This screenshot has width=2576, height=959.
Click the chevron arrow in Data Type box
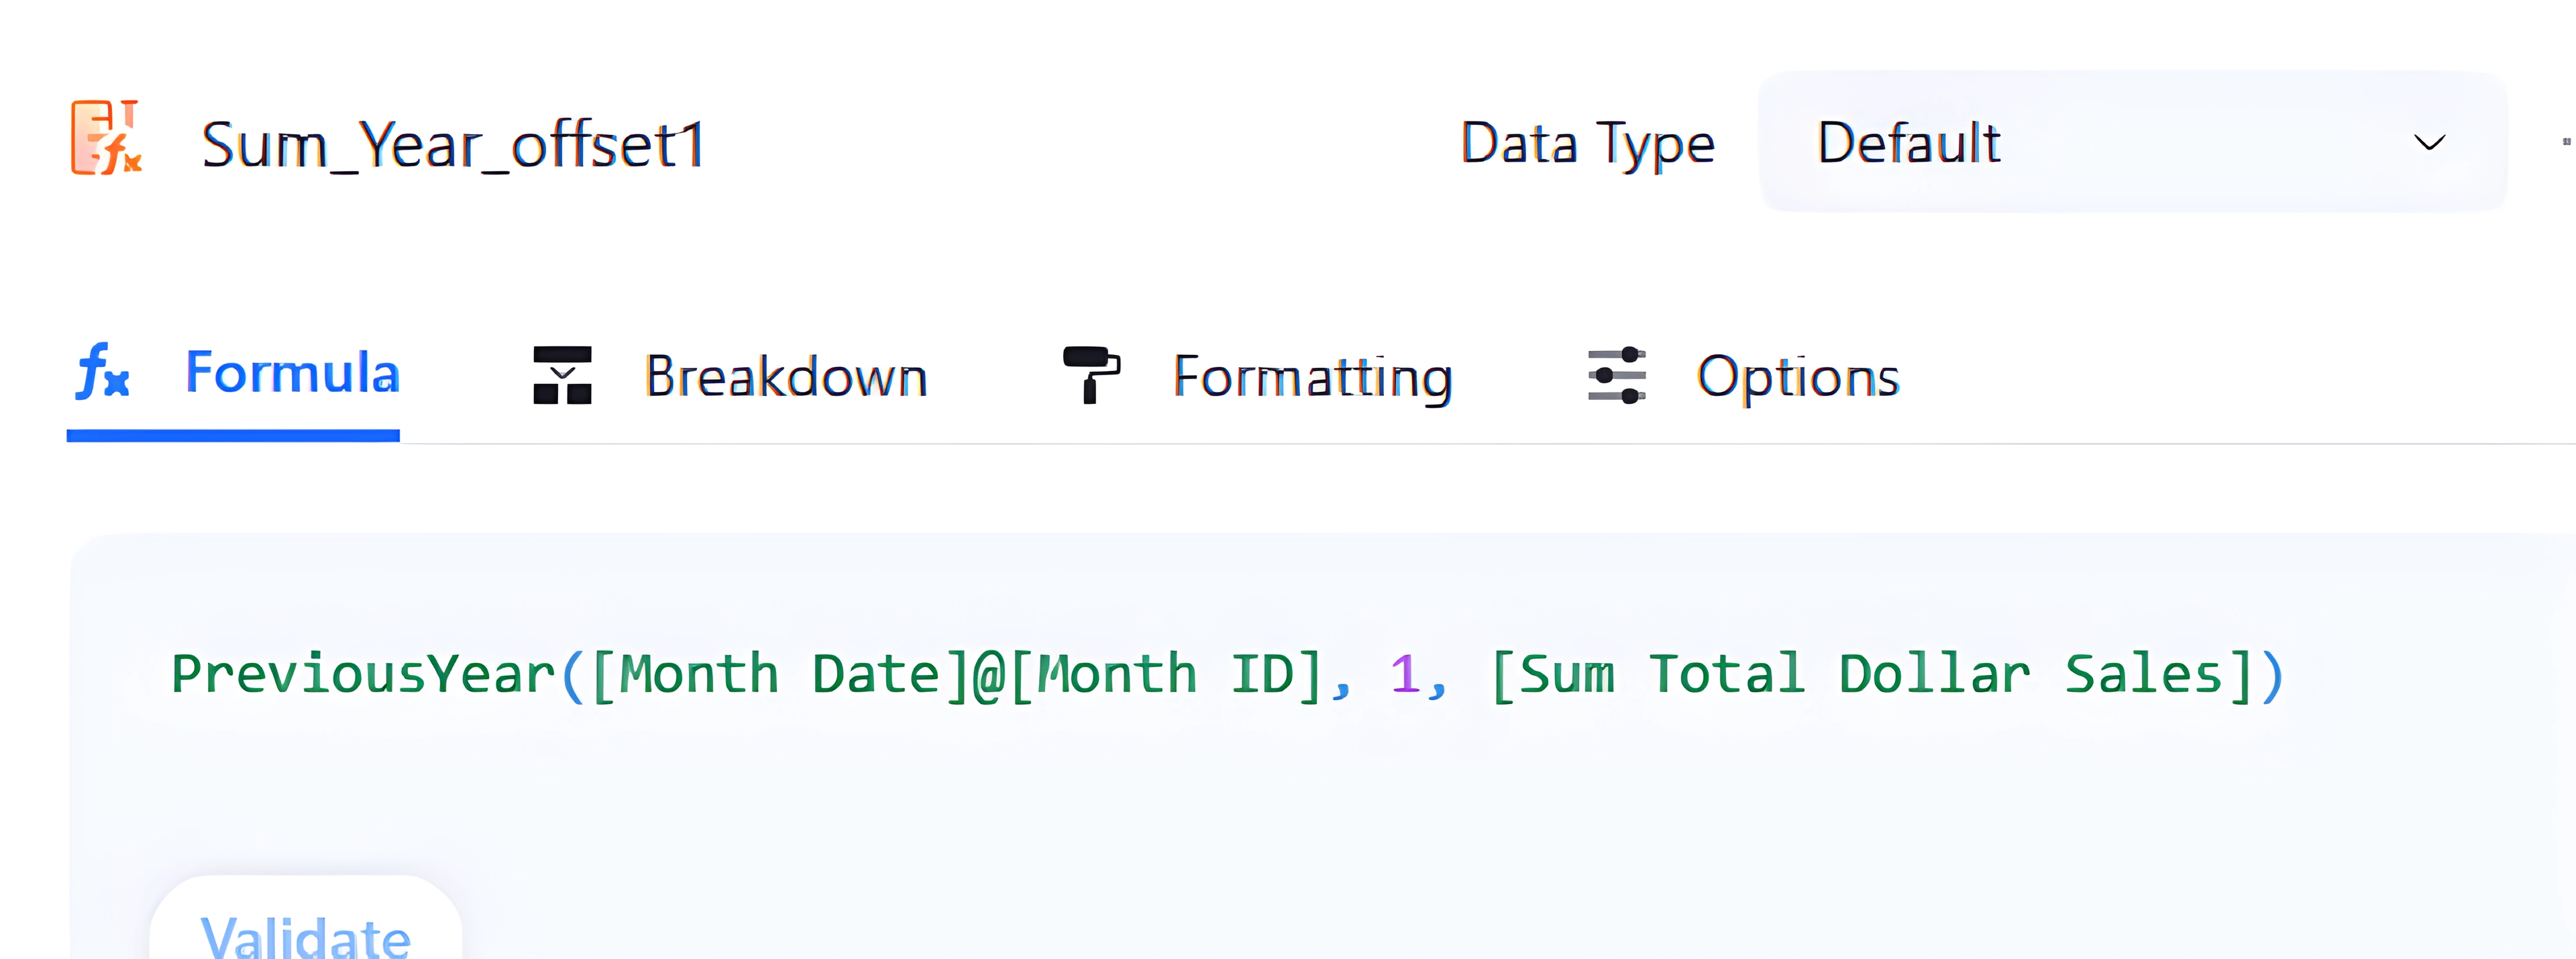[x=2429, y=143]
